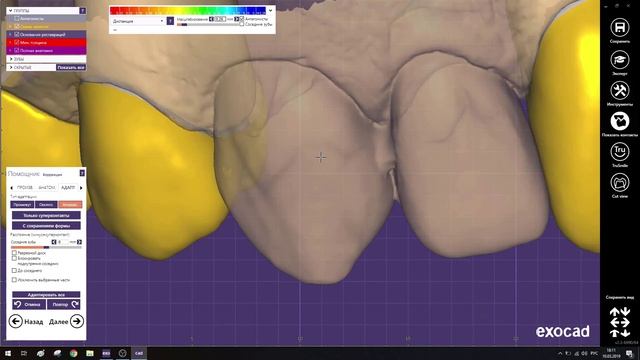The height and width of the screenshot is (360, 640).
Task: Click the rainbow distance color scale
Action: (188, 11)
